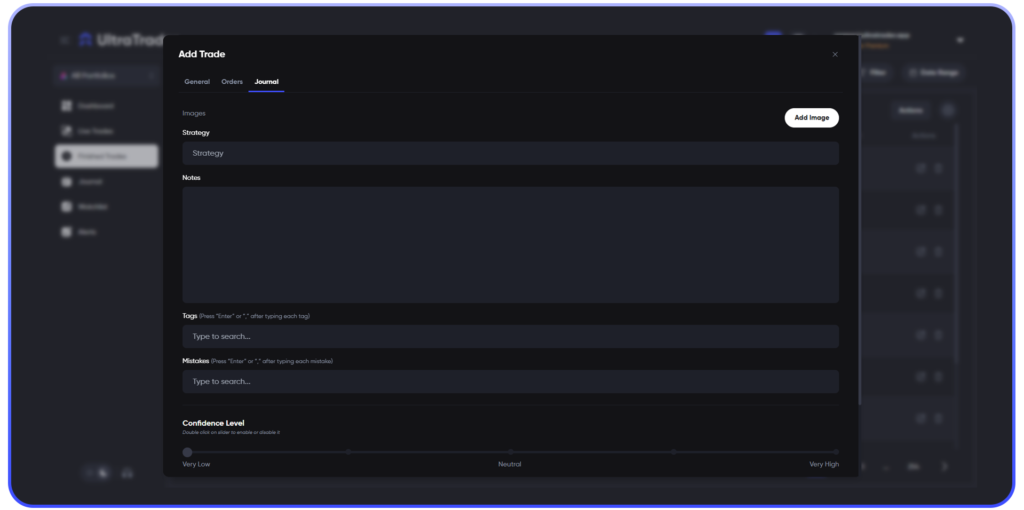Set confidence slider to the Neutral midpoint

click(510, 452)
